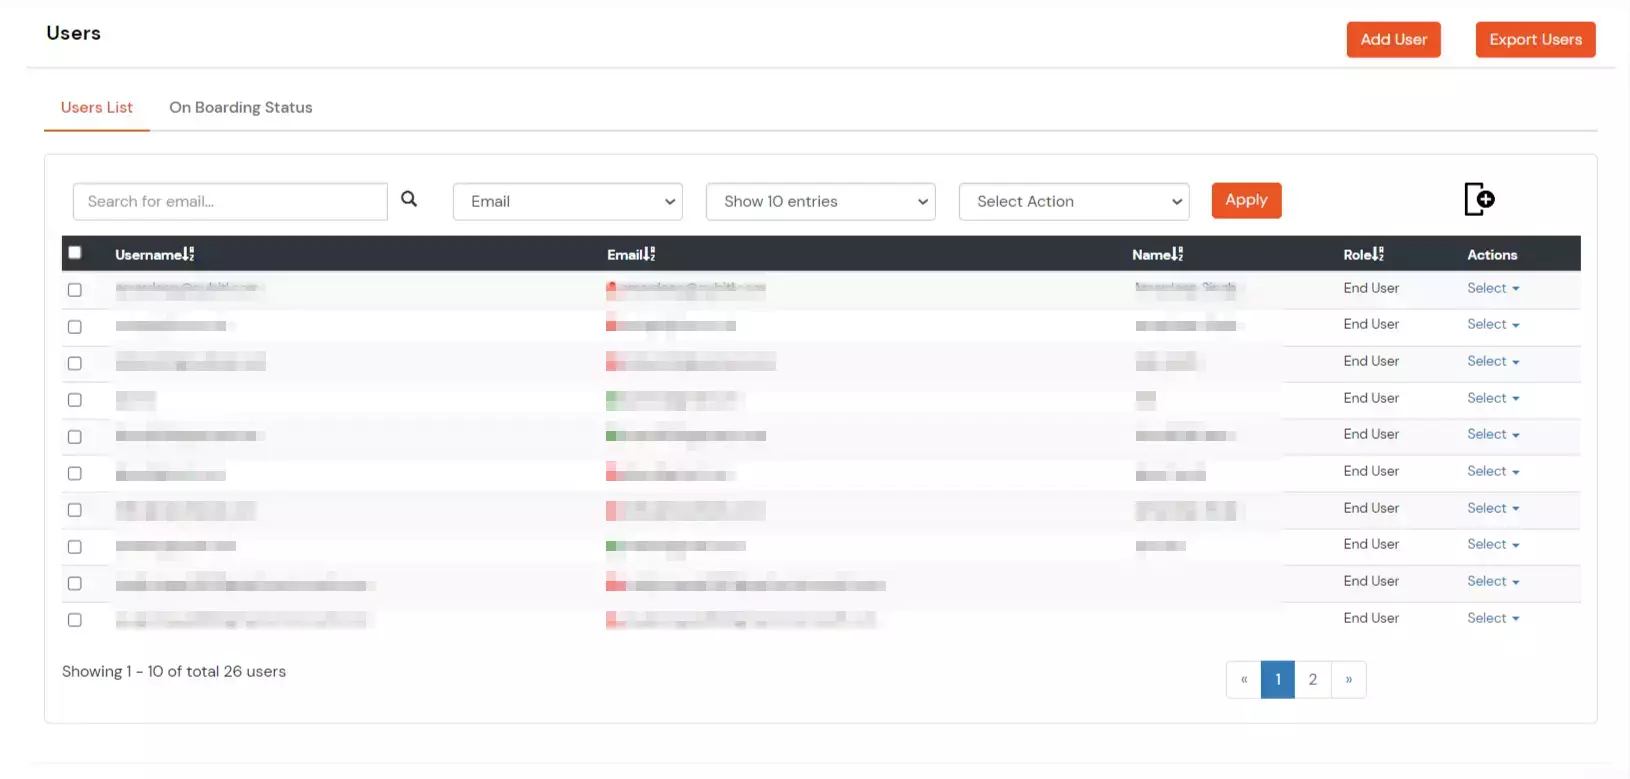Screen dimensions: 1630x779
Task: Open Select actions for the tenth user row
Action: pyautogui.click(x=1493, y=618)
